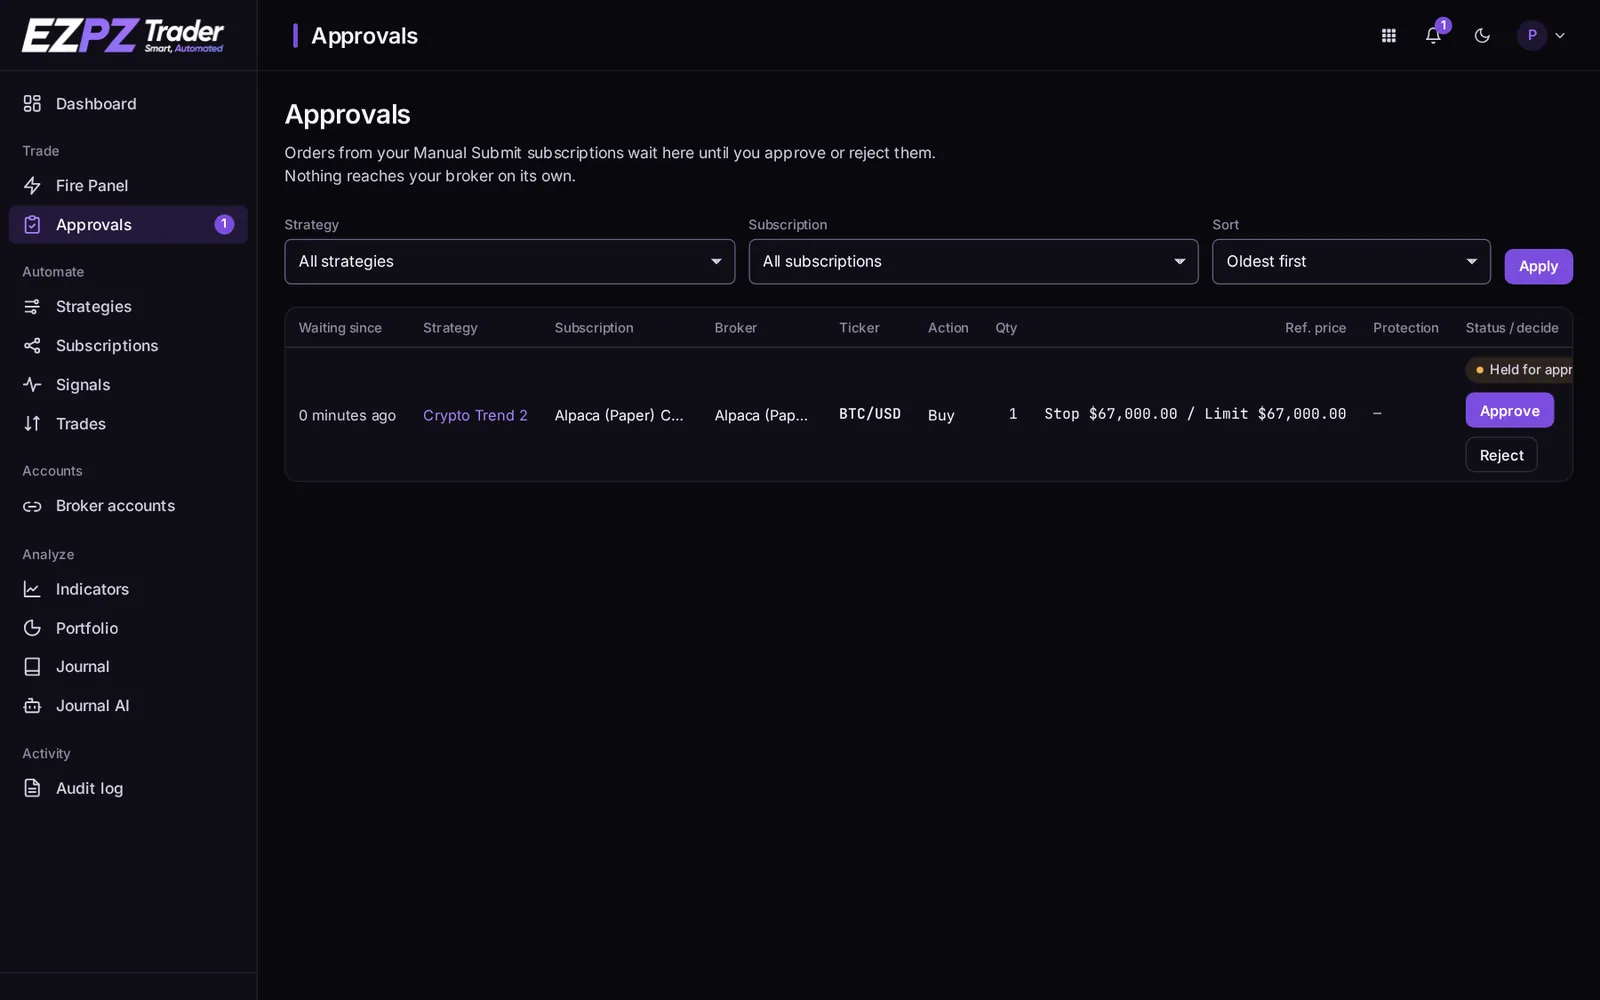Click the Journal book icon
Image resolution: width=1600 pixels, height=1000 pixels.
coord(32,667)
